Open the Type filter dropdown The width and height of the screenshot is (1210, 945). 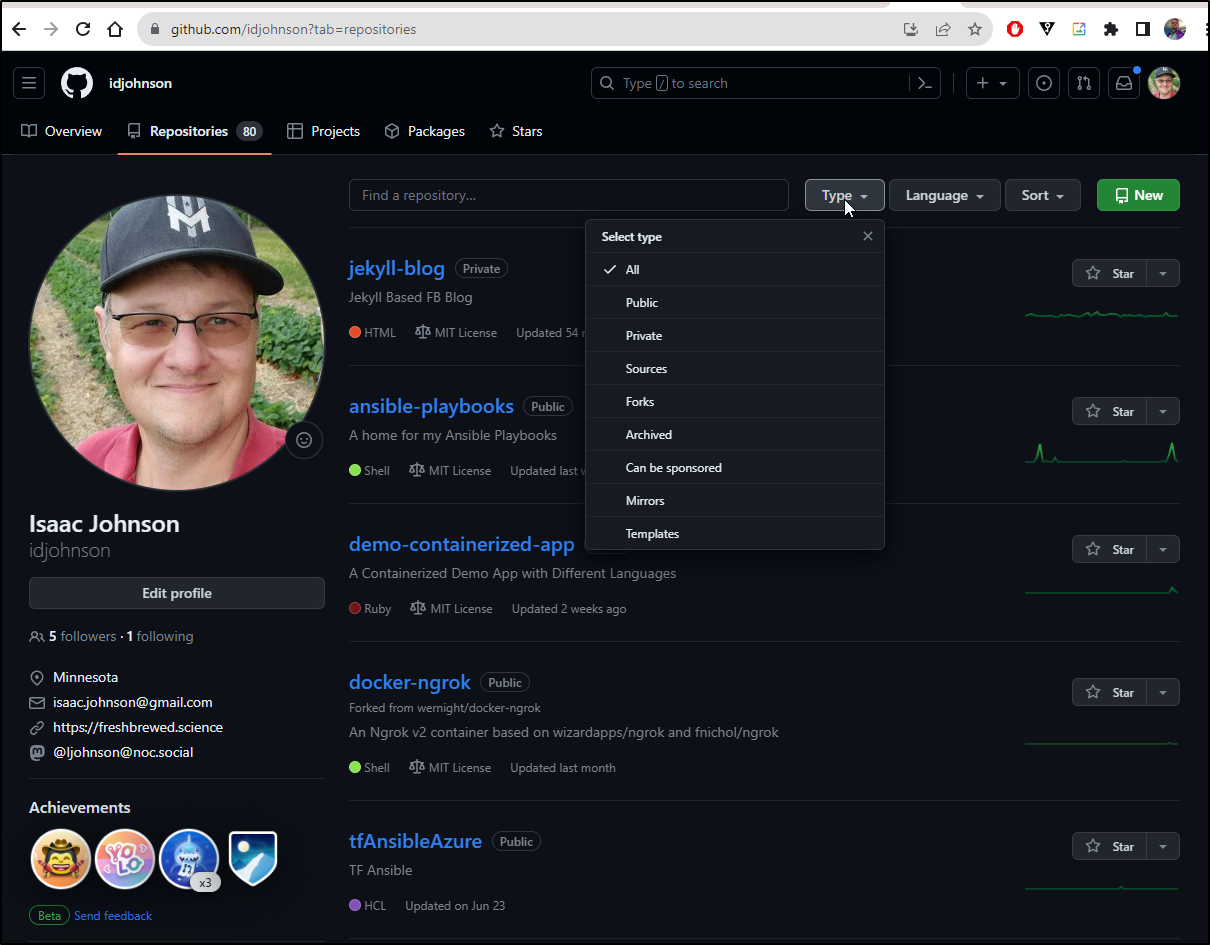pyautogui.click(x=844, y=195)
